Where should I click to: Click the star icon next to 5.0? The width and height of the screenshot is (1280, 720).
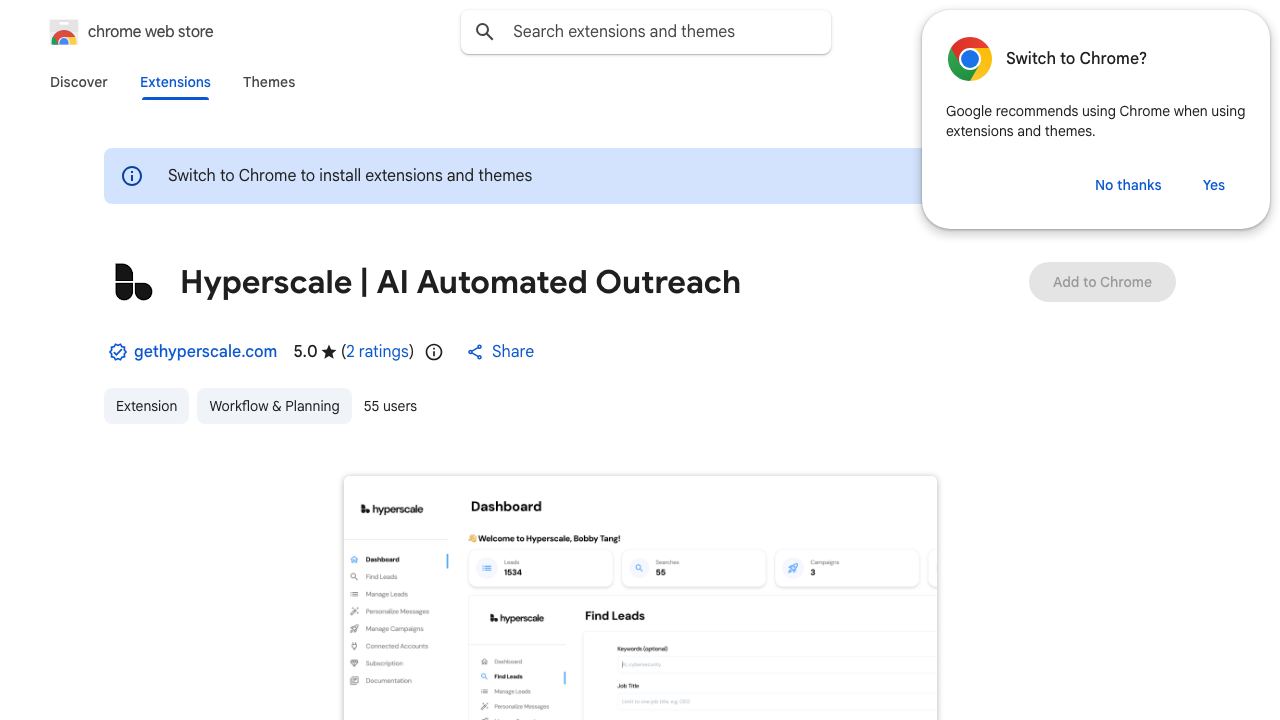(329, 352)
